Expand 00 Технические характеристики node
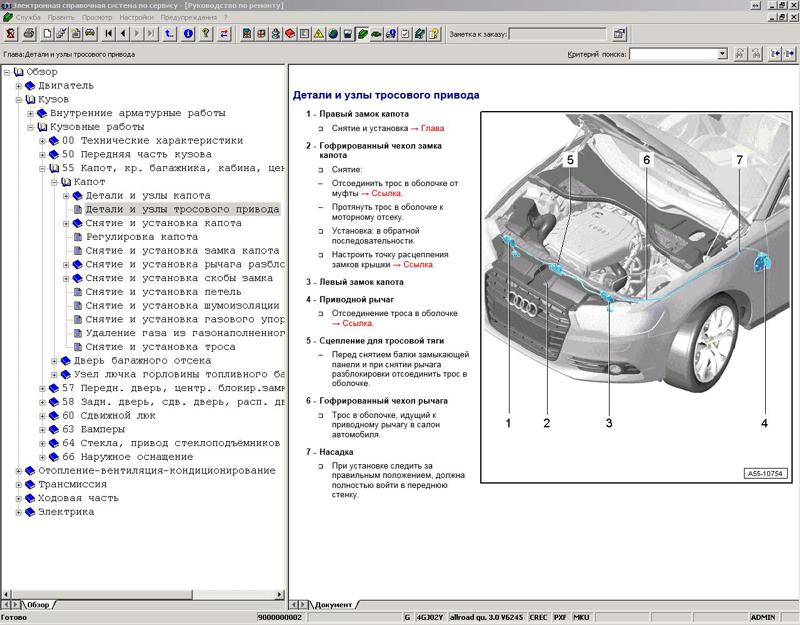800x625 pixels. [42, 141]
